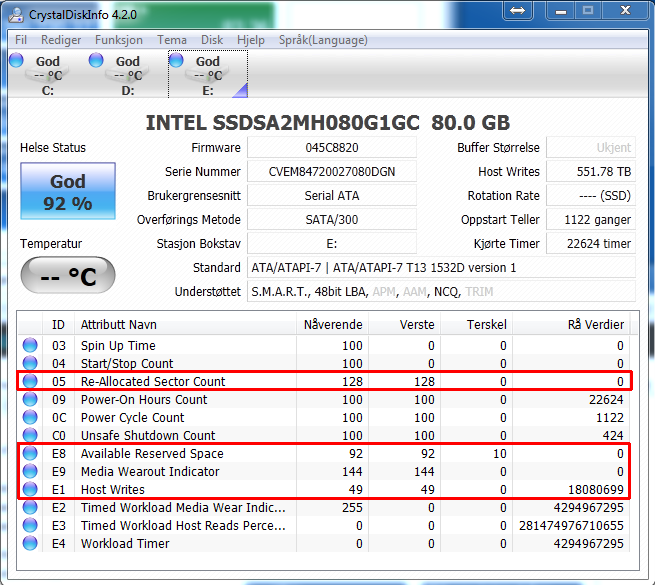Click the blue status orb for drive C:

pyautogui.click(x=16, y=60)
